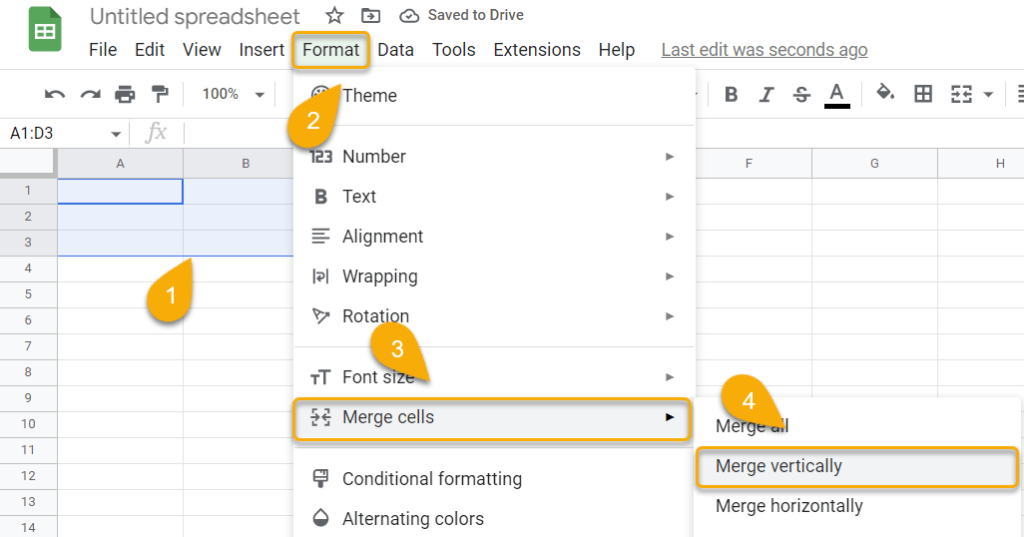
Task: Star the Untitled spreadsheet
Action: coord(334,16)
